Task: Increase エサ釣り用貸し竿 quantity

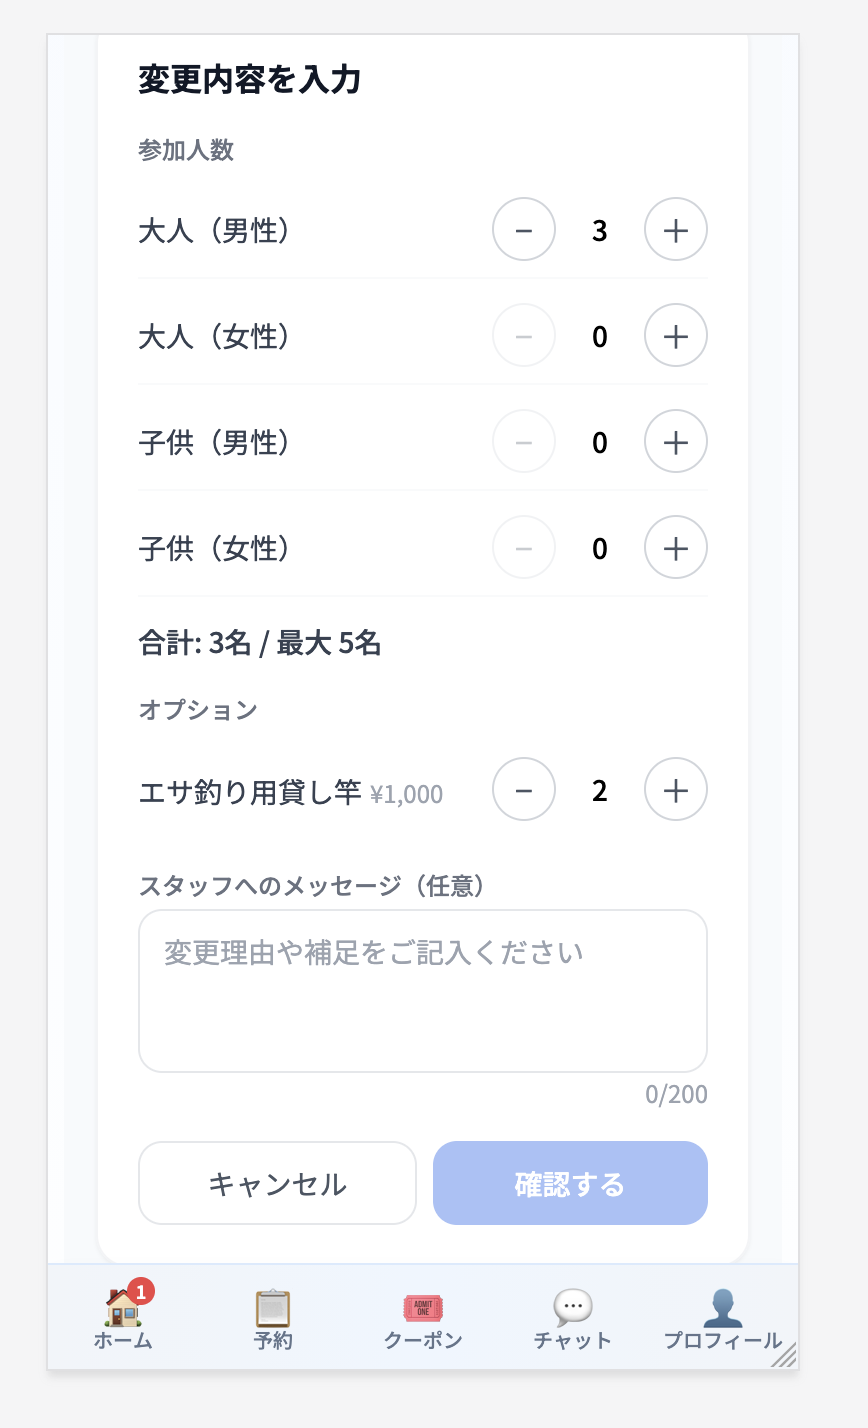Action: 676,790
